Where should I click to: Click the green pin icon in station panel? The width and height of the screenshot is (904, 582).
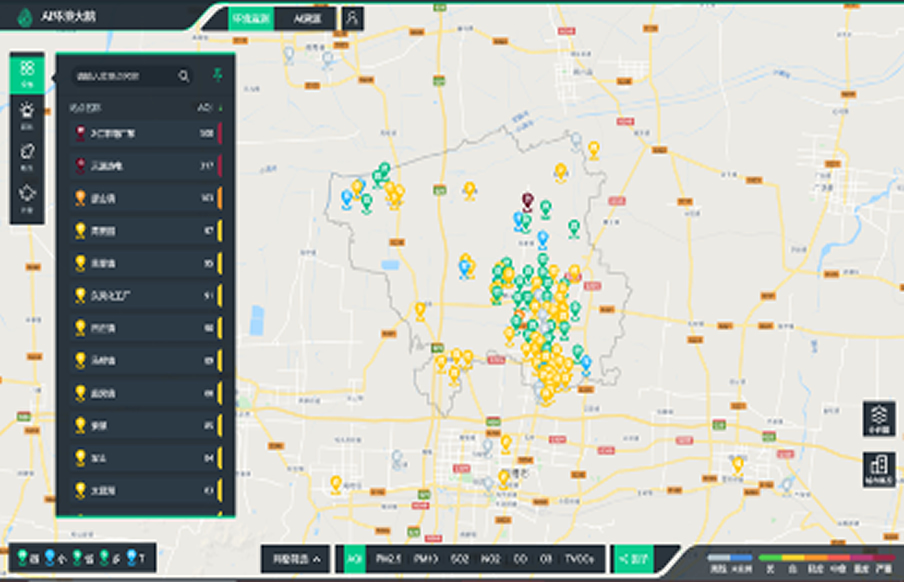point(217,75)
